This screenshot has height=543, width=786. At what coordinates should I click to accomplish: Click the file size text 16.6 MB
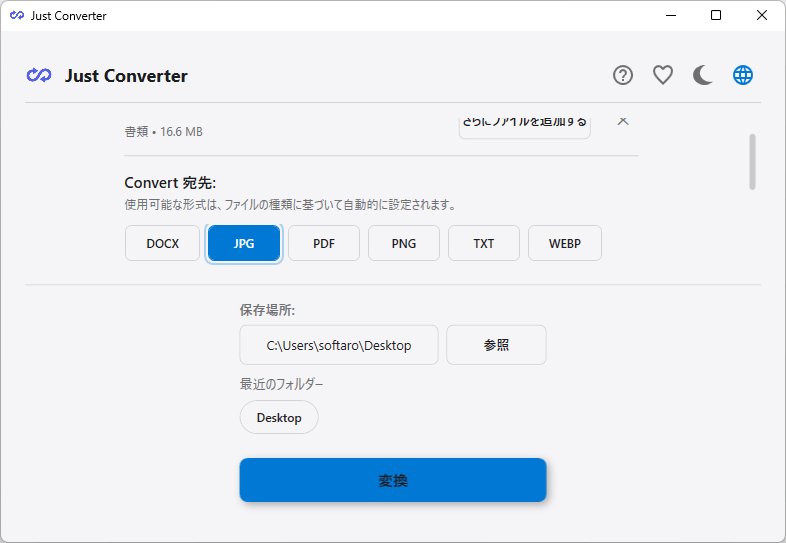(x=181, y=132)
